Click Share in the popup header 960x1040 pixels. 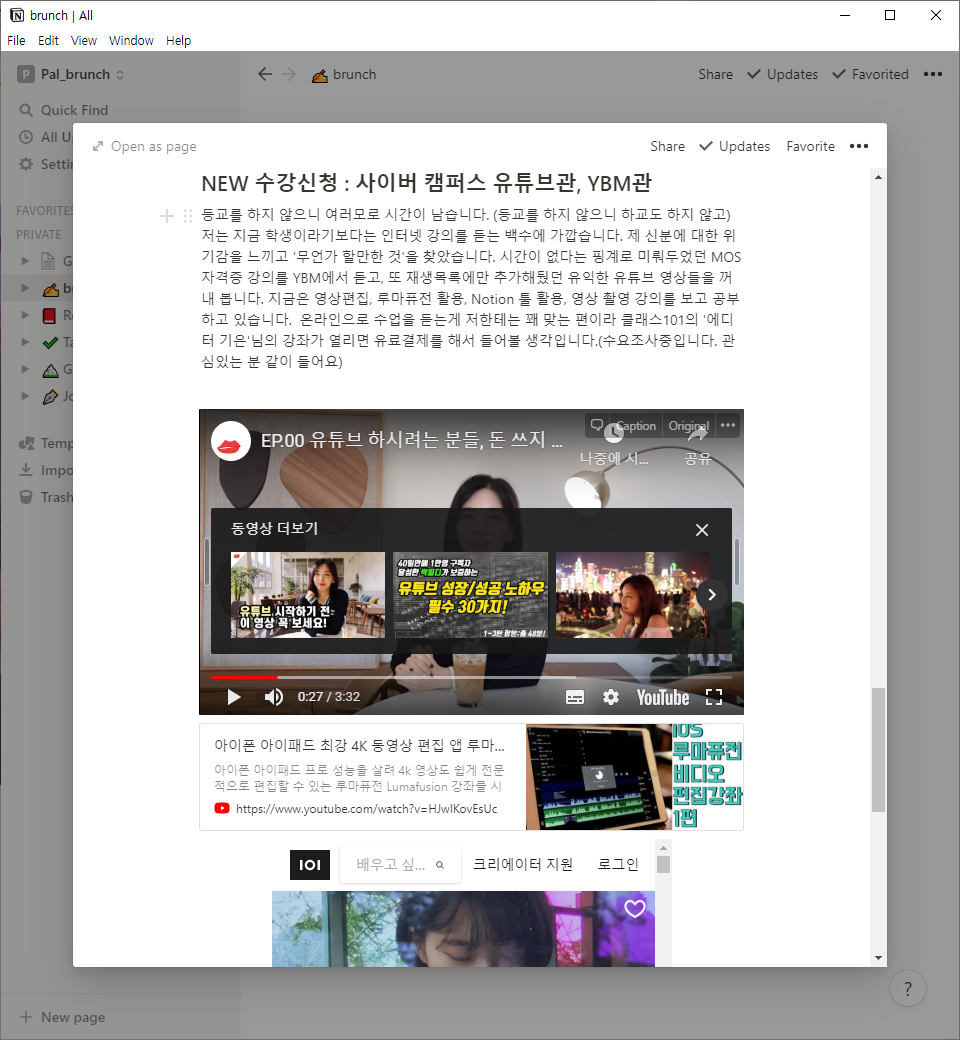[x=667, y=147]
